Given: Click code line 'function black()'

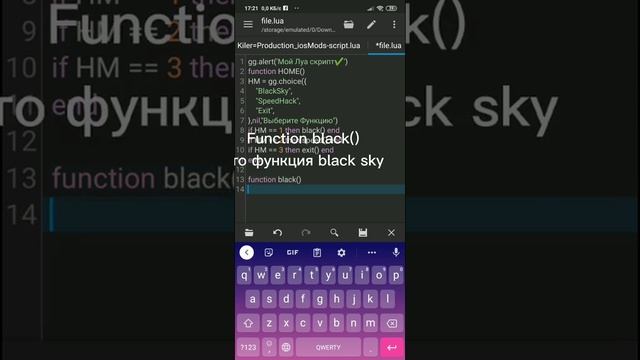Looking at the screenshot, I should click(x=274, y=179).
